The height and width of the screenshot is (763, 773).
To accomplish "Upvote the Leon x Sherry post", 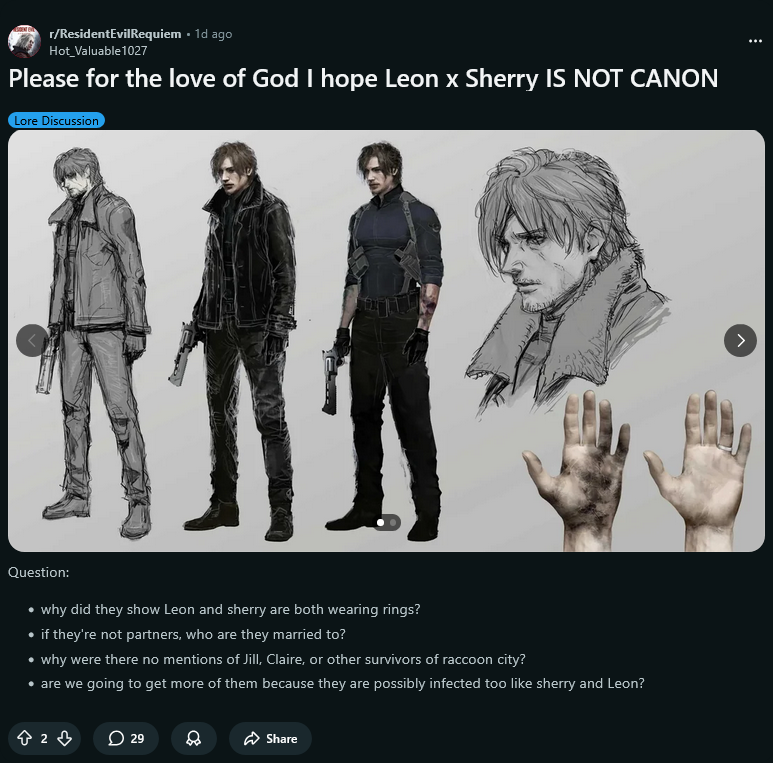I will 24,738.
